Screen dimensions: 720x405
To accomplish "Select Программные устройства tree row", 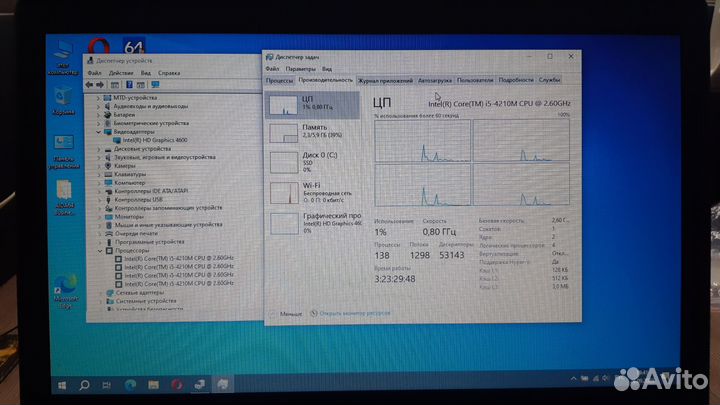I will (x=150, y=242).
